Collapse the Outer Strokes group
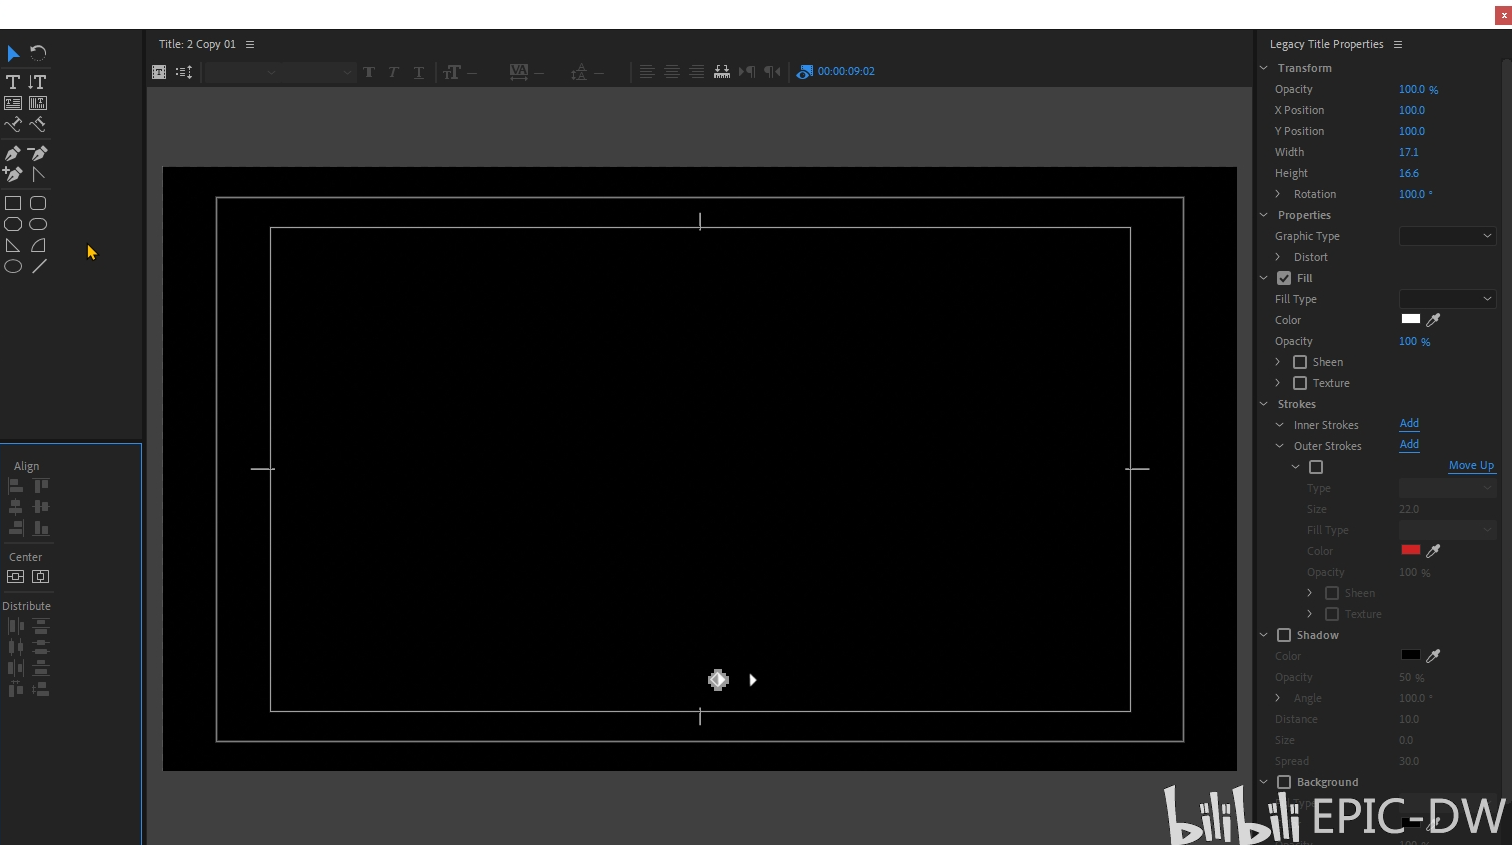The width and height of the screenshot is (1512, 845). click(1280, 446)
